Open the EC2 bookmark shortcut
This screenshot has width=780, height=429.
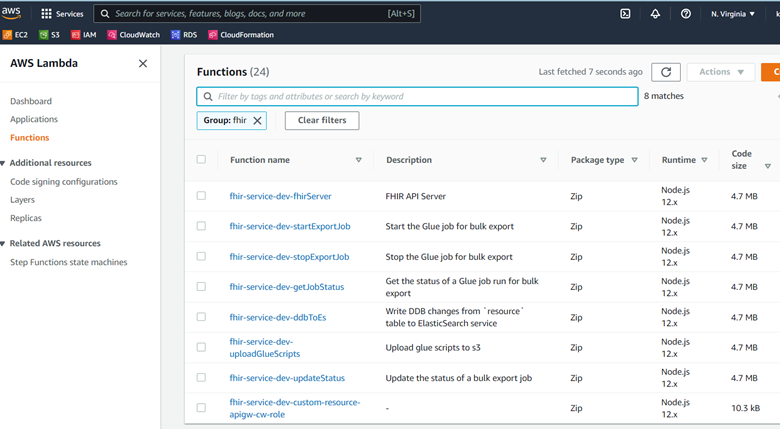coord(15,35)
